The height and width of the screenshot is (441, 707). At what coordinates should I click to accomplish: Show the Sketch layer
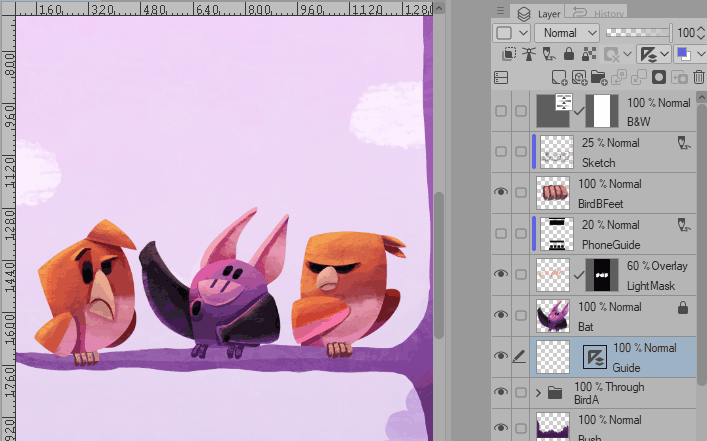501,151
